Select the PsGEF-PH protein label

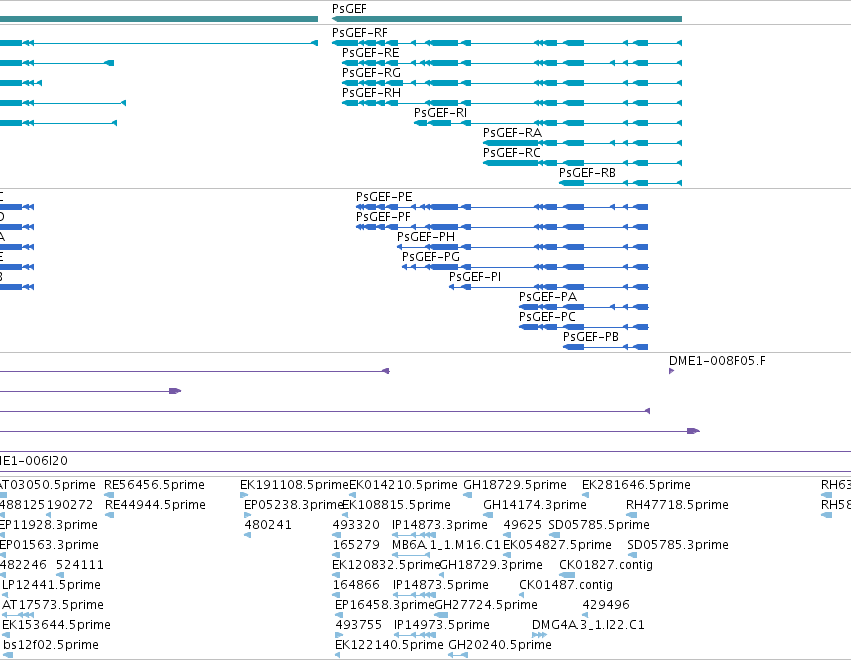(426, 238)
